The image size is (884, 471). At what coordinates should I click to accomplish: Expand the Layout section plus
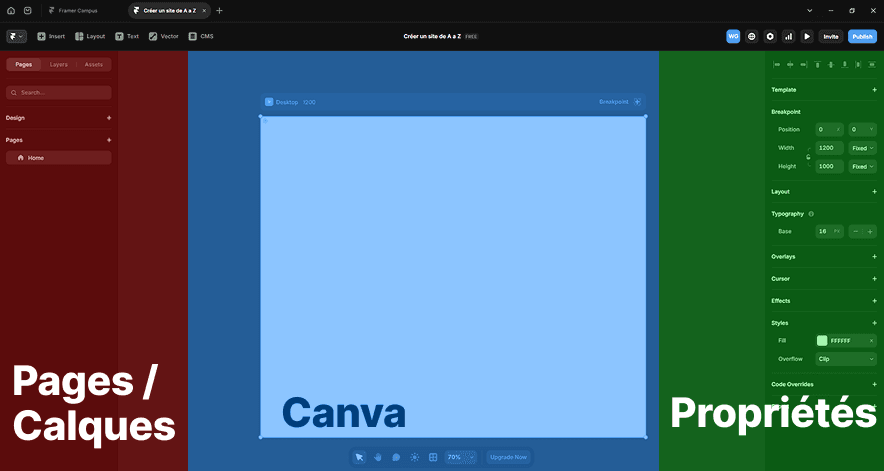(x=874, y=192)
